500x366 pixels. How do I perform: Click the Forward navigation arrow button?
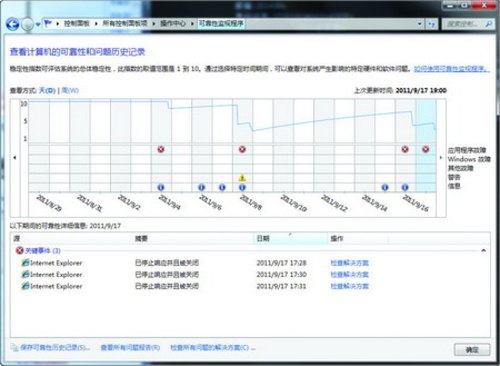click(x=27, y=24)
